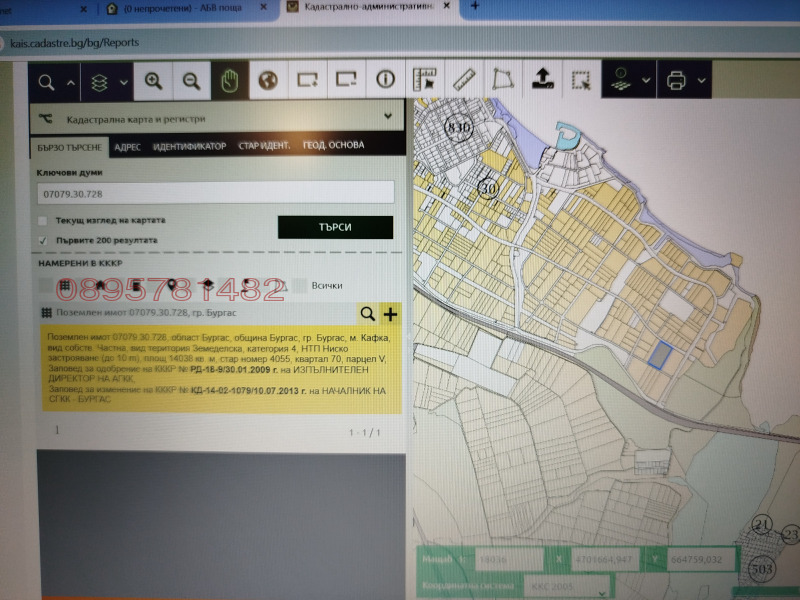This screenshot has height=600, width=800.
Task: Check 'Текущ изглед на картата' checkbox
Action: coord(42,221)
